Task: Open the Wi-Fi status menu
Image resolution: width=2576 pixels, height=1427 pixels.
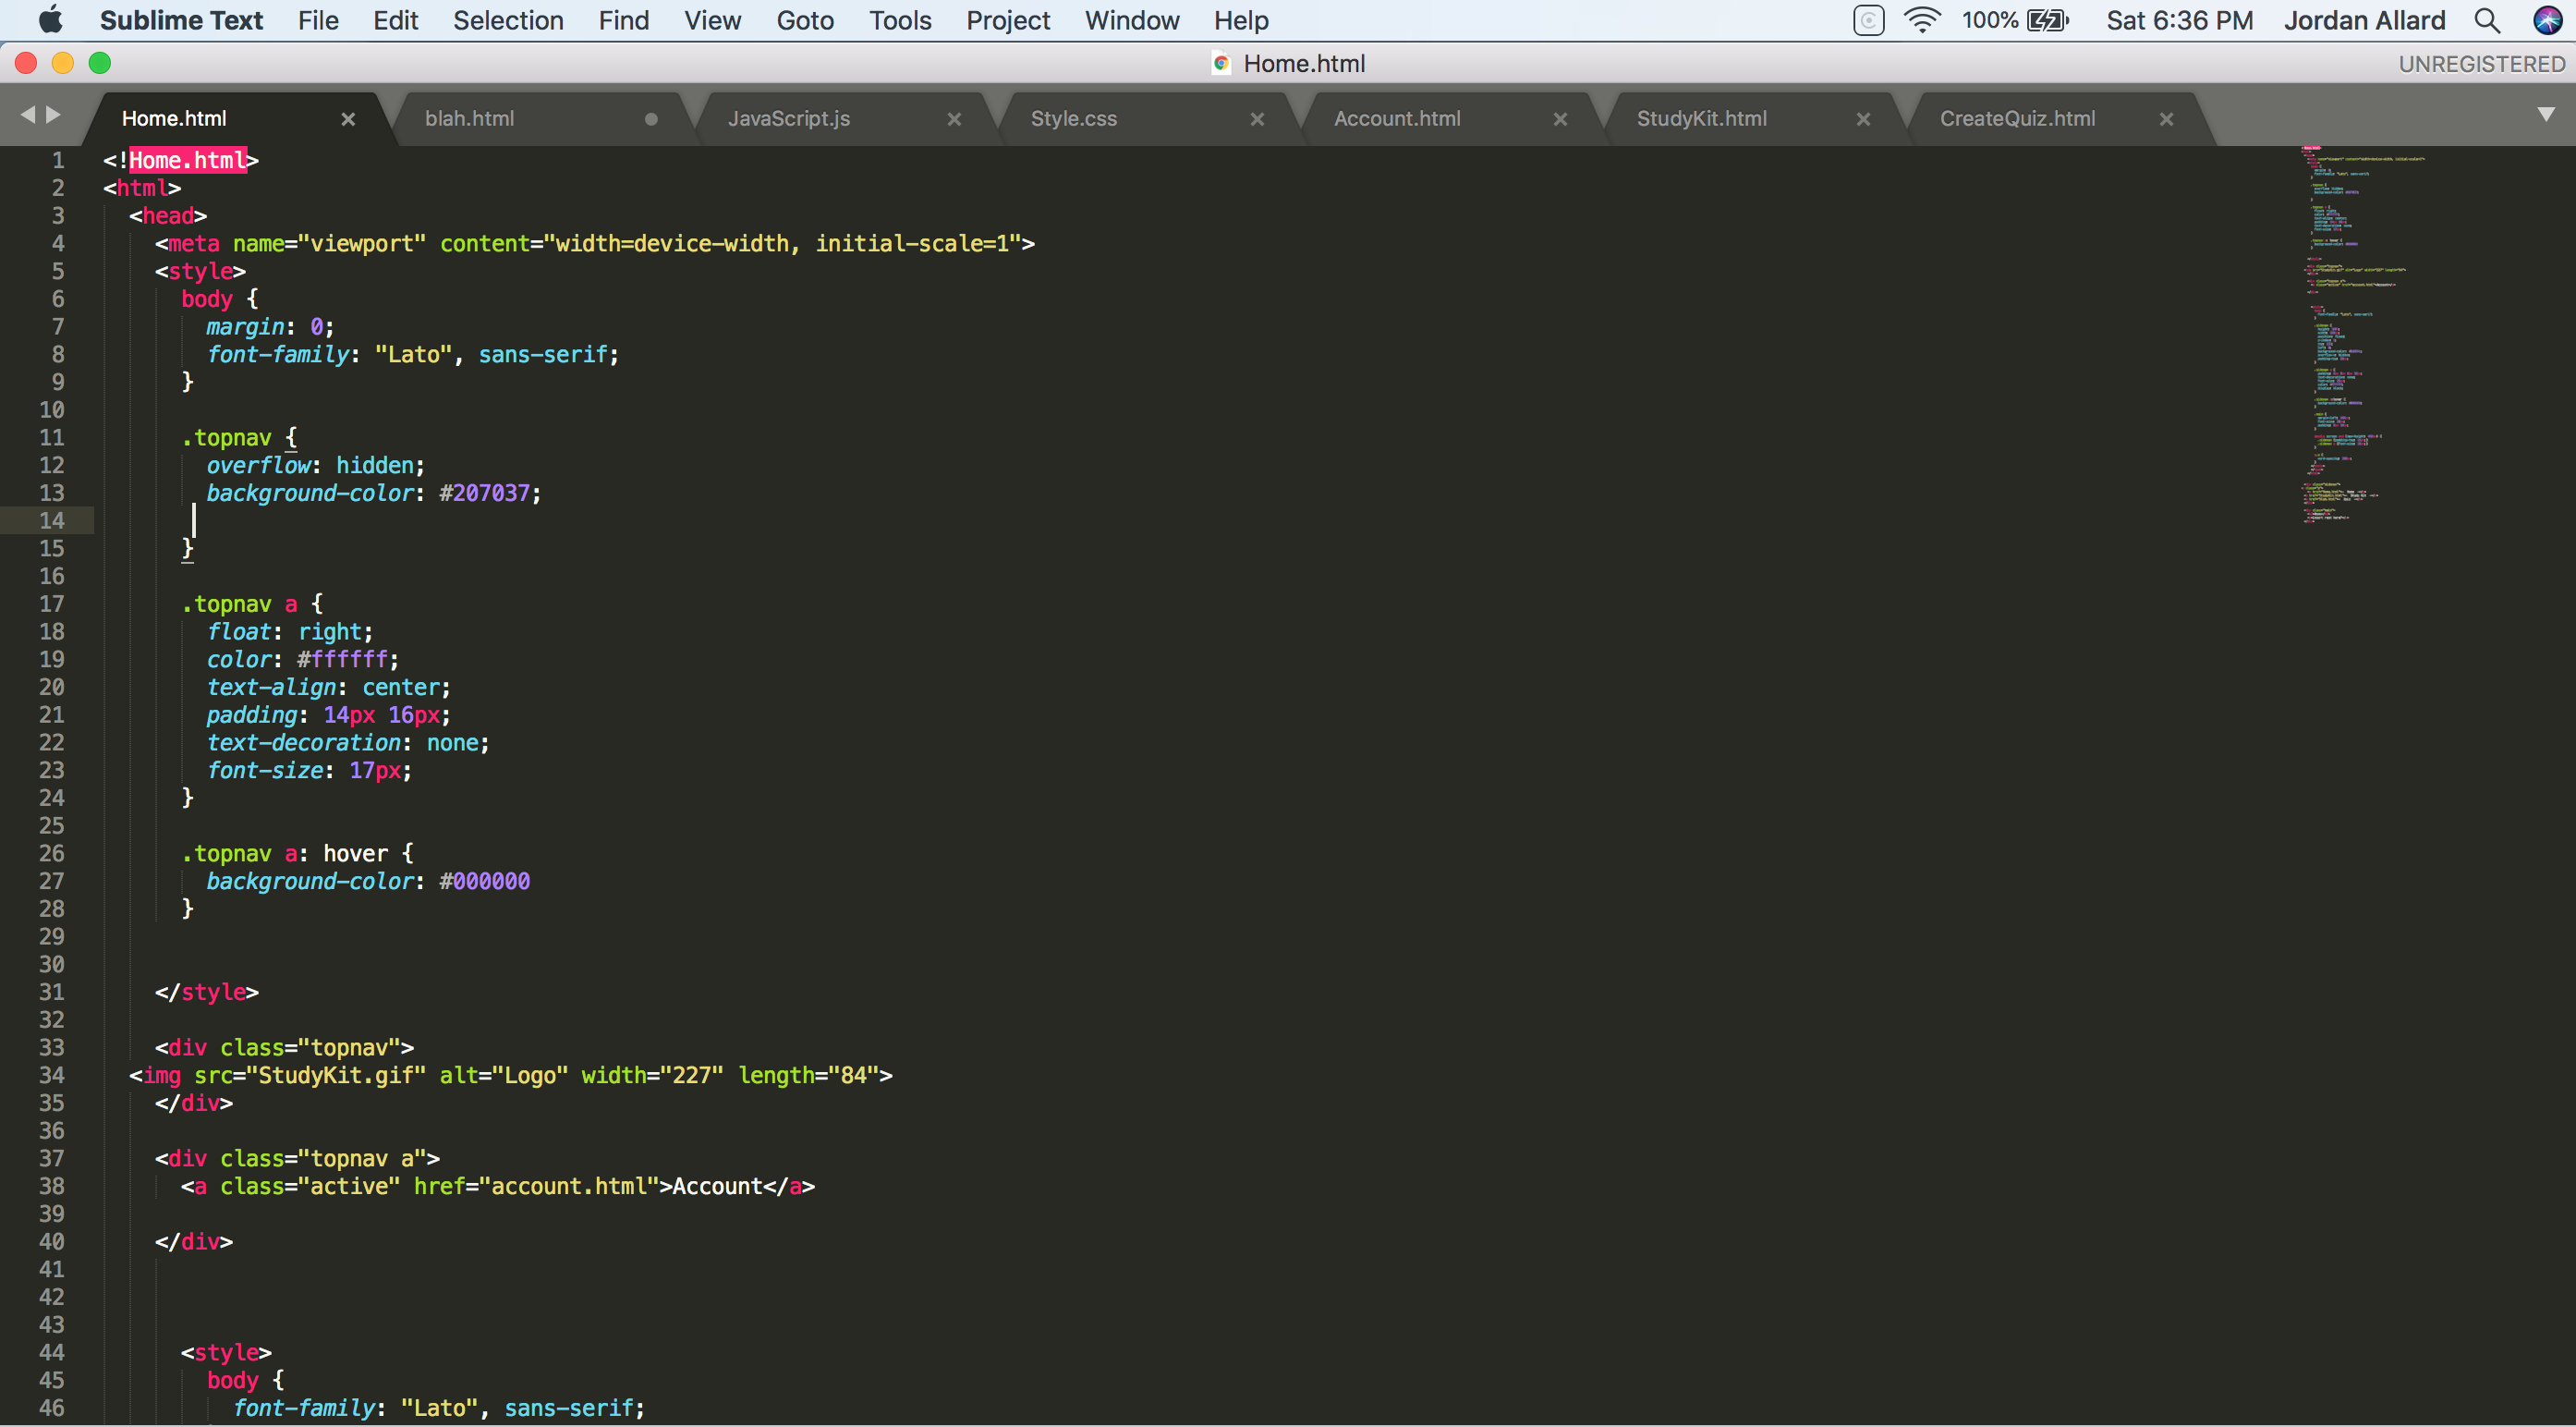Action: [x=1921, y=20]
